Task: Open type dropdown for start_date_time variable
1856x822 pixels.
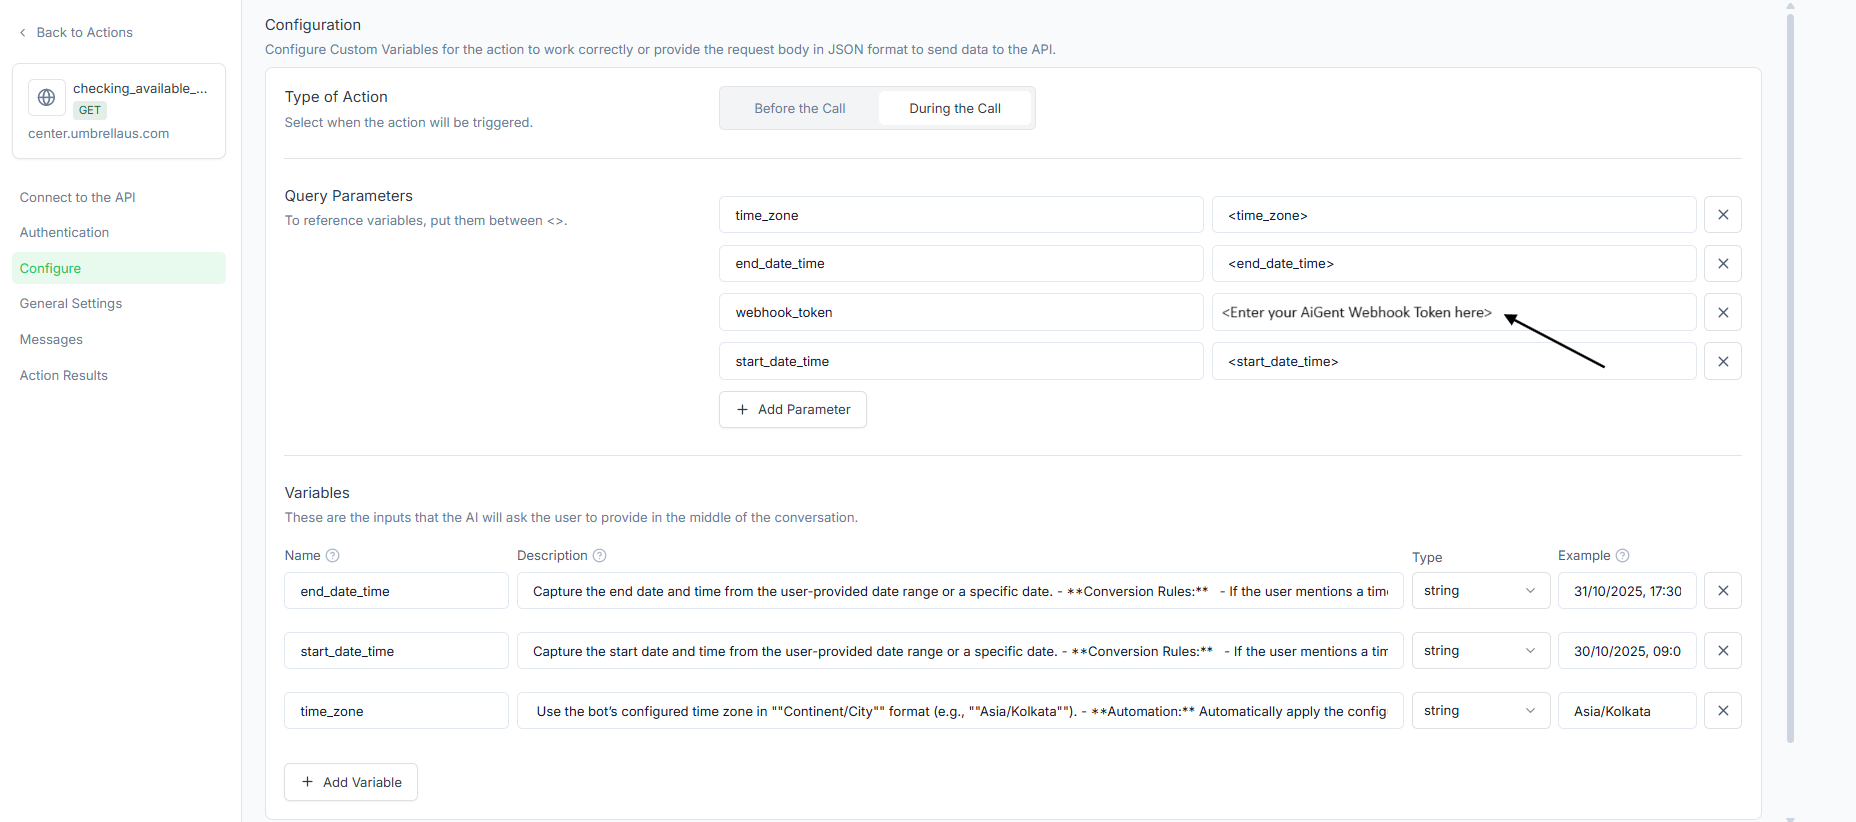Action: (x=1480, y=651)
